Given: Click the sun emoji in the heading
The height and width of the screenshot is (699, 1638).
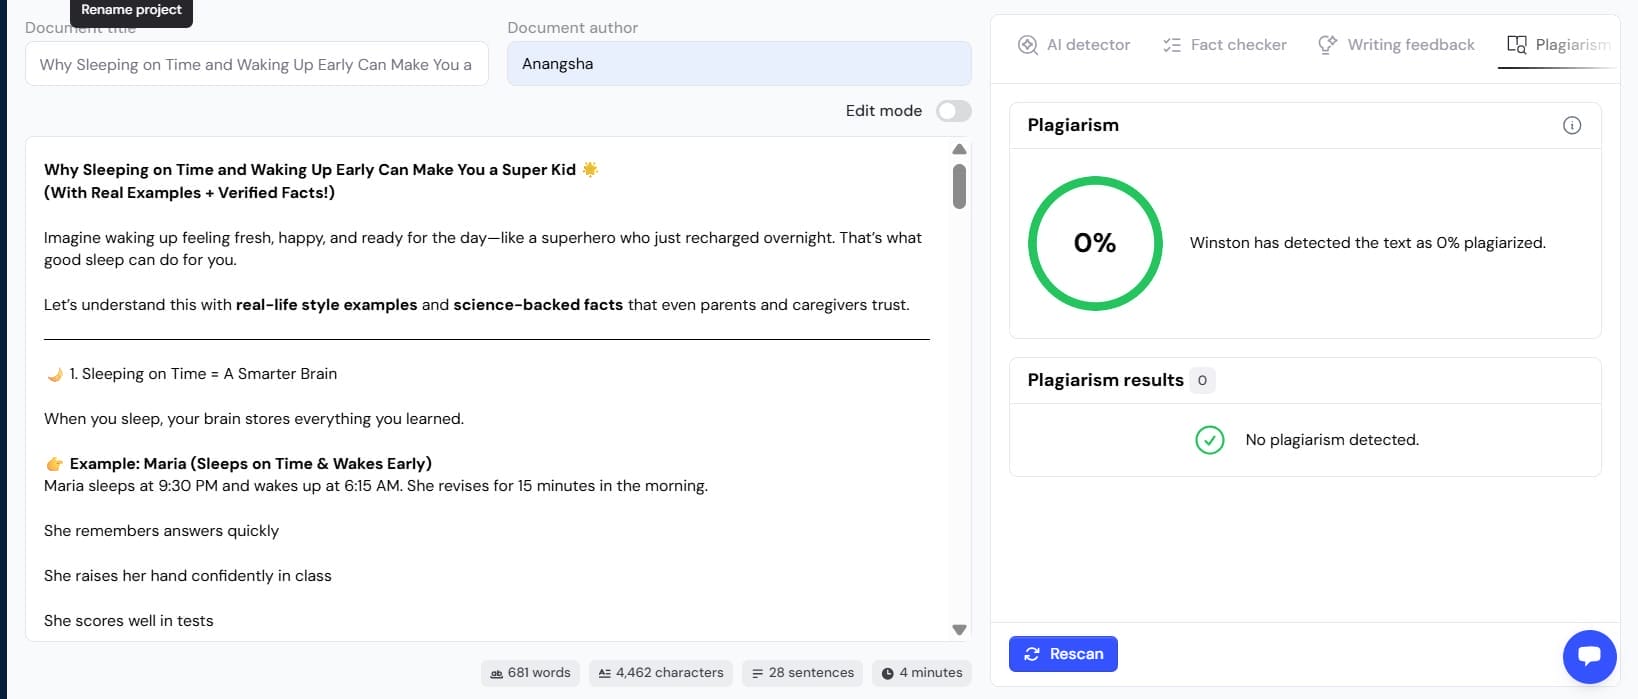Looking at the screenshot, I should [590, 169].
